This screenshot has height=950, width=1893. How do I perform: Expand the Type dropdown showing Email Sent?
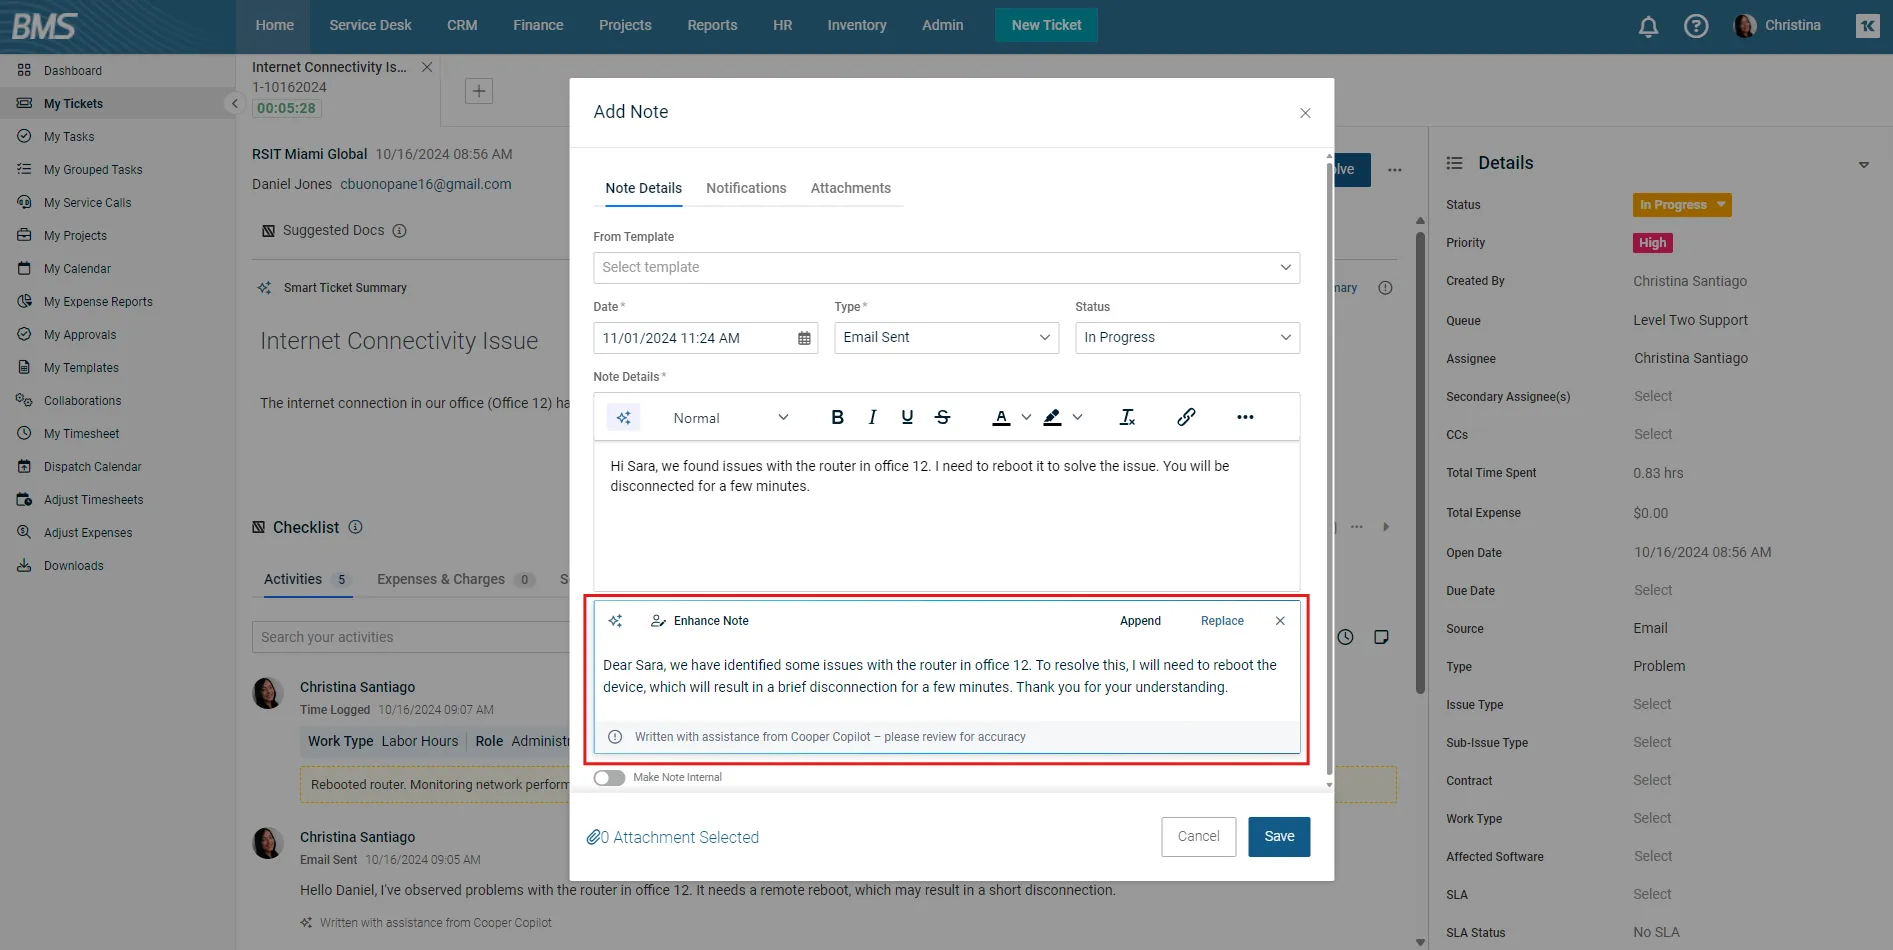pos(945,337)
